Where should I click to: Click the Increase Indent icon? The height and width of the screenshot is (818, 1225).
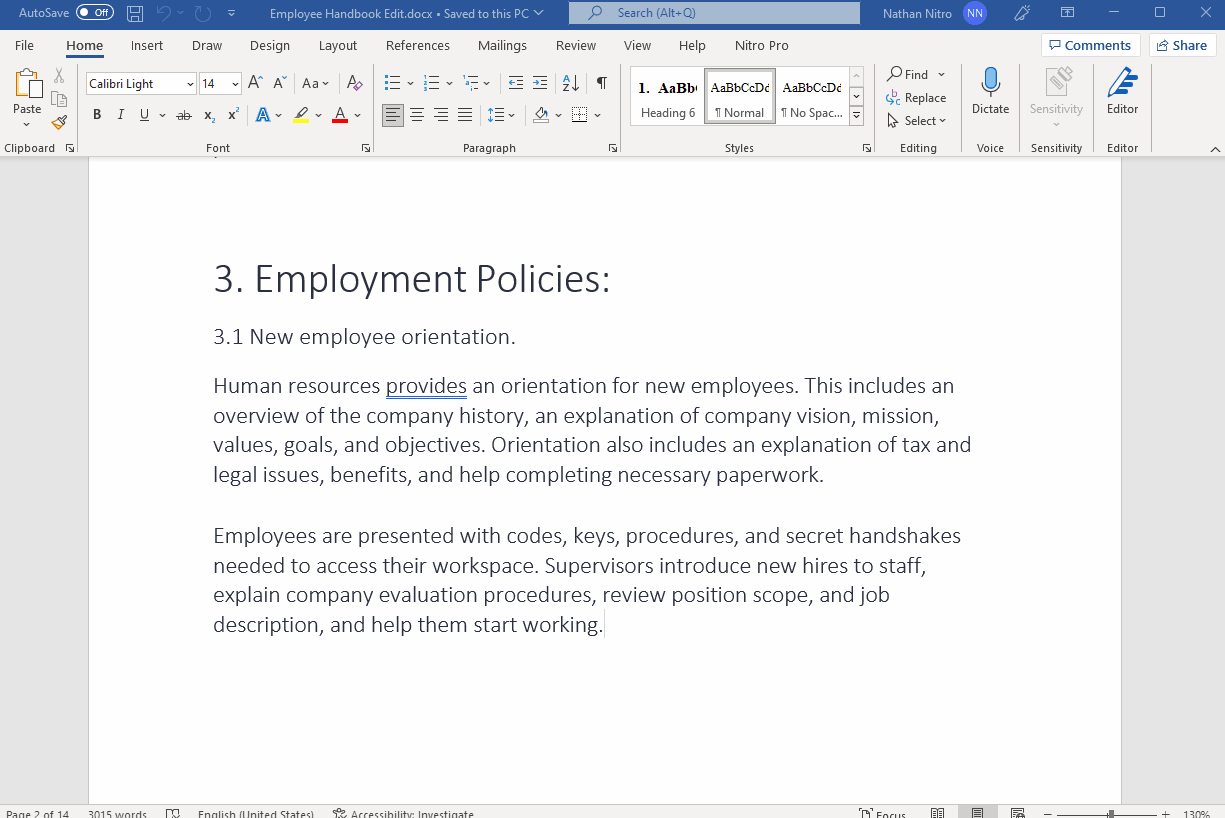540,83
